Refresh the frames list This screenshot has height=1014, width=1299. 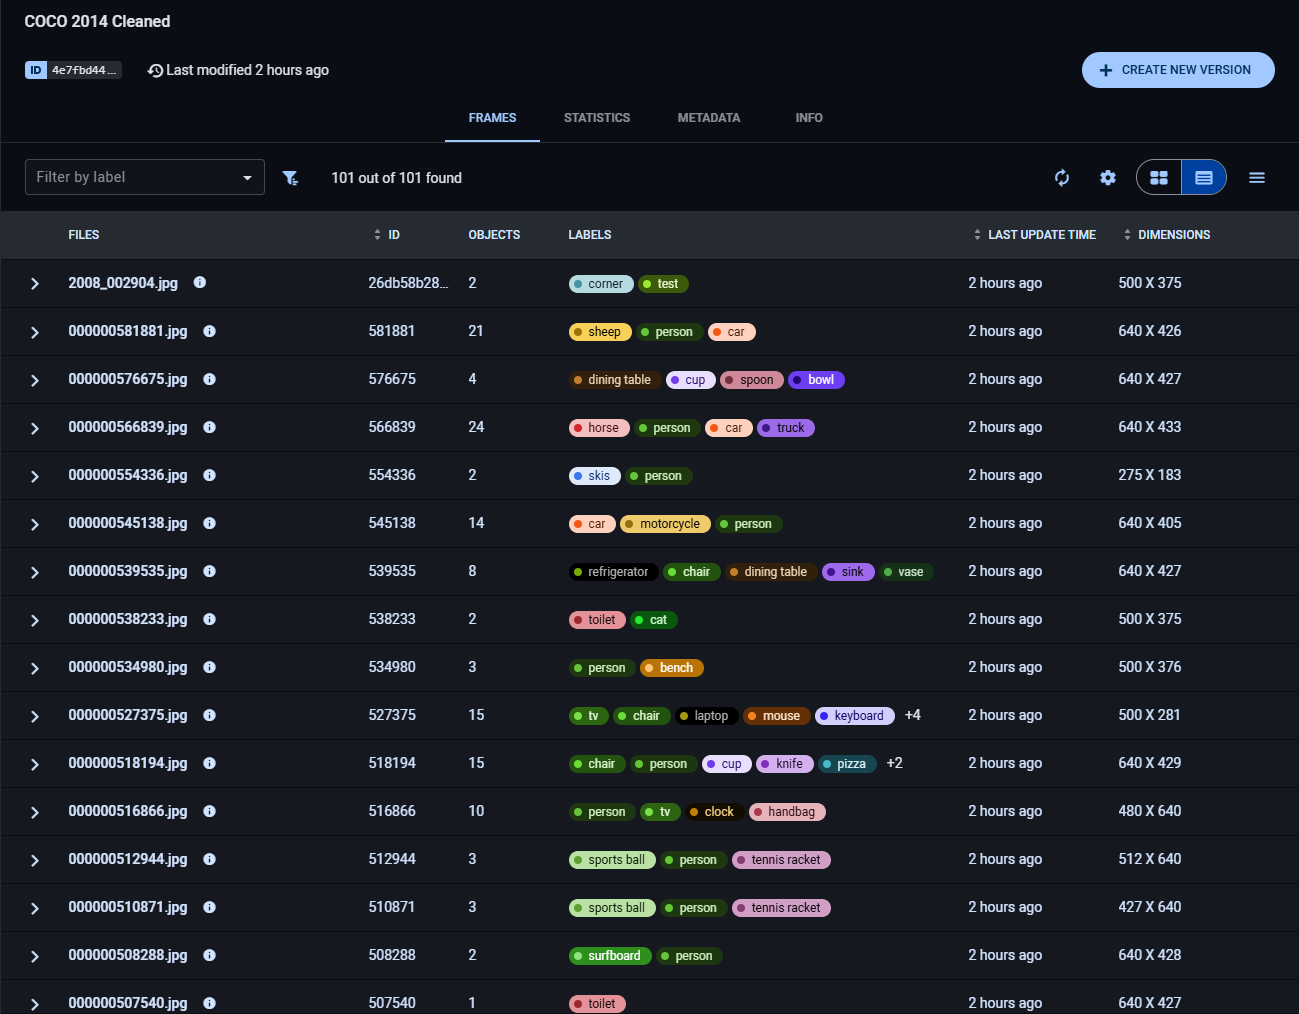click(x=1062, y=177)
